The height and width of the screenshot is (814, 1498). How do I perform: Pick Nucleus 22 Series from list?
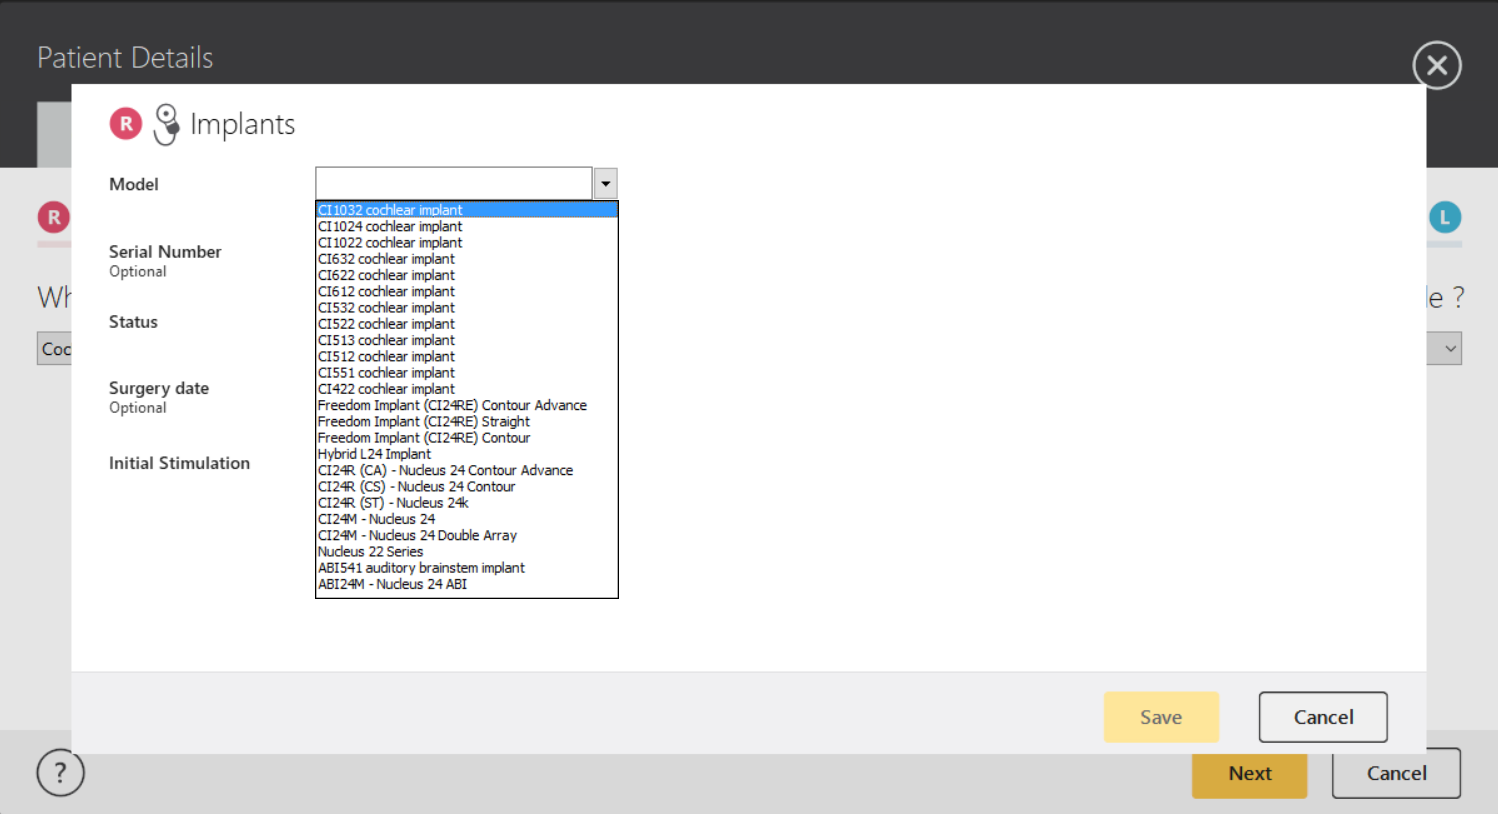pos(371,552)
